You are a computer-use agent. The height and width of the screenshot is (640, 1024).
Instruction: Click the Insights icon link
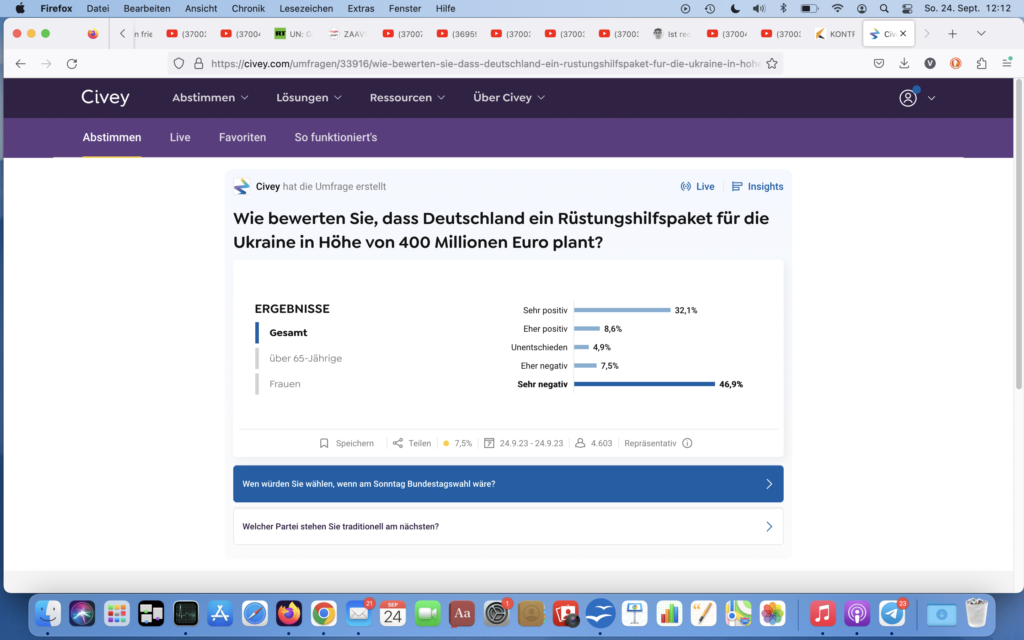pyautogui.click(x=737, y=187)
